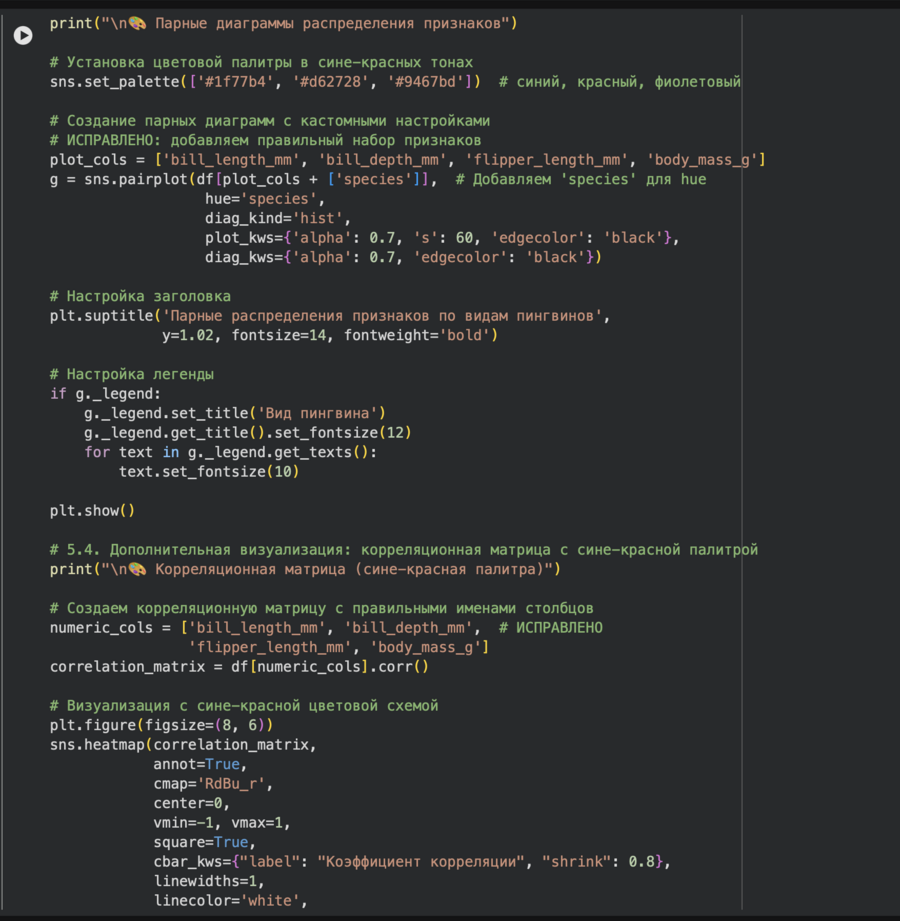Click the text.set_fontsize(10) line

coord(209,472)
